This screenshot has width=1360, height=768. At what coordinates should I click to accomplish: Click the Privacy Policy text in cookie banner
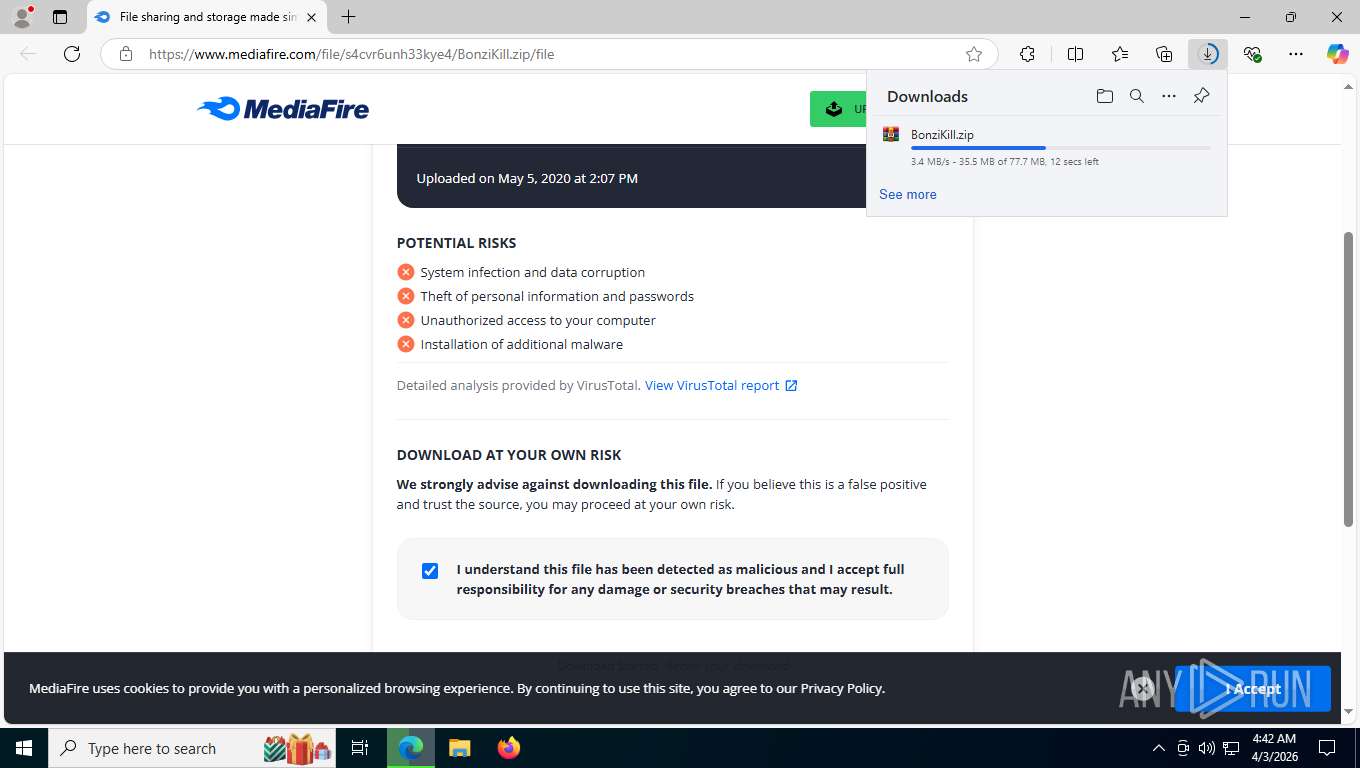pos(841,688)
